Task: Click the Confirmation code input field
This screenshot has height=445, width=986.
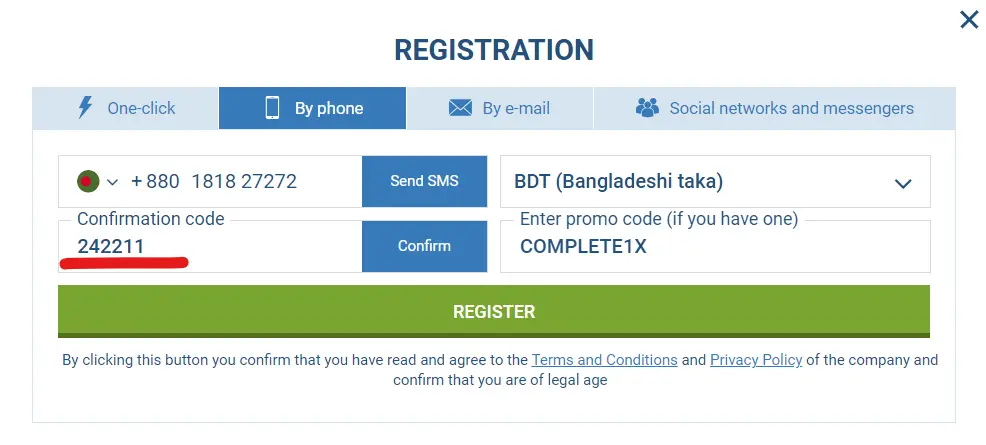Action: [x=210, y=247]
